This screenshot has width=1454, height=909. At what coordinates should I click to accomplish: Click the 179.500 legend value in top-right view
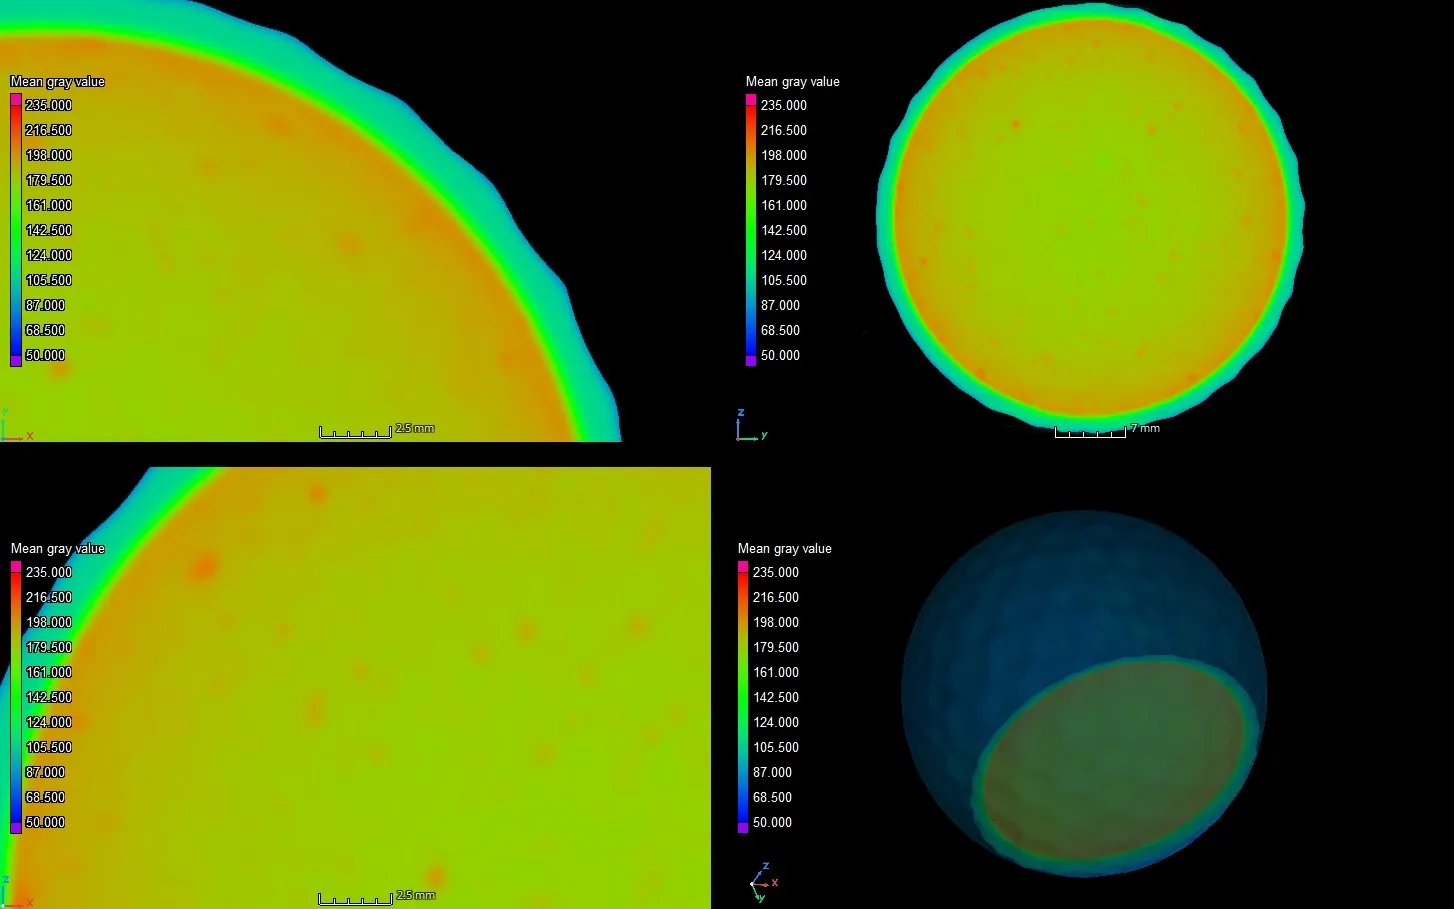784,180
